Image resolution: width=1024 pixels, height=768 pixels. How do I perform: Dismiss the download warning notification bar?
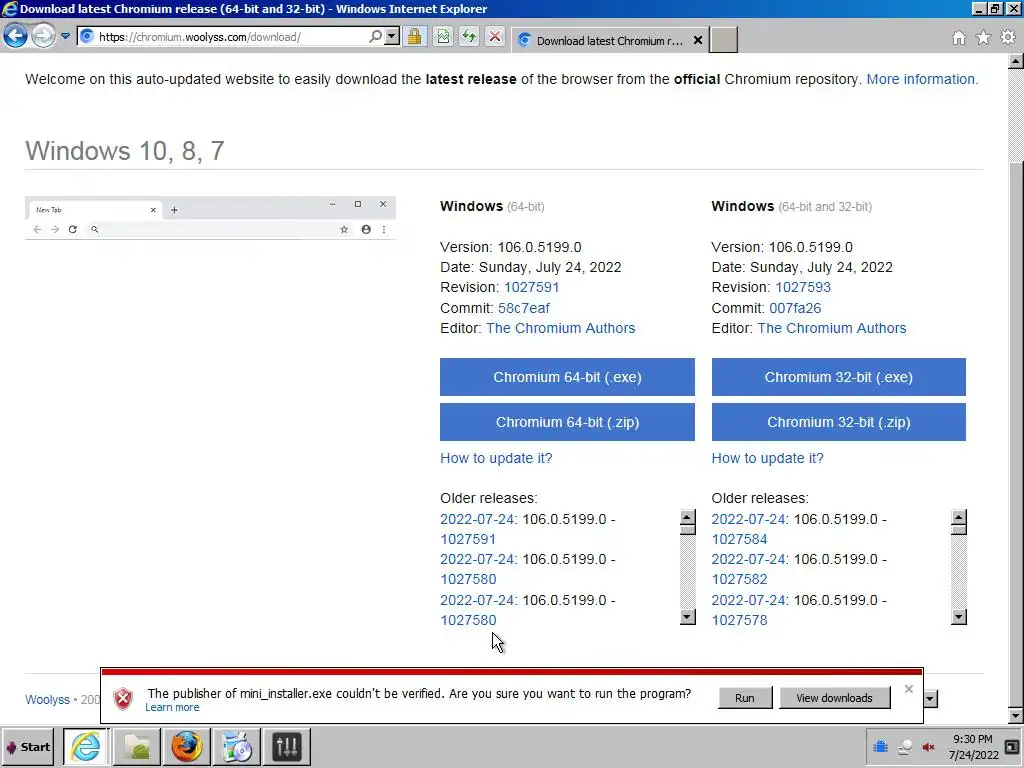point(908,689)
